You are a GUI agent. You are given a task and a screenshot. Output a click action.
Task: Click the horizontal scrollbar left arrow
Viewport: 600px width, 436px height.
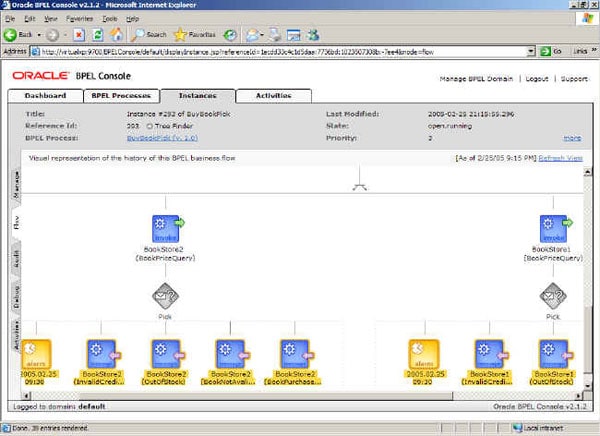coord(26,395)
